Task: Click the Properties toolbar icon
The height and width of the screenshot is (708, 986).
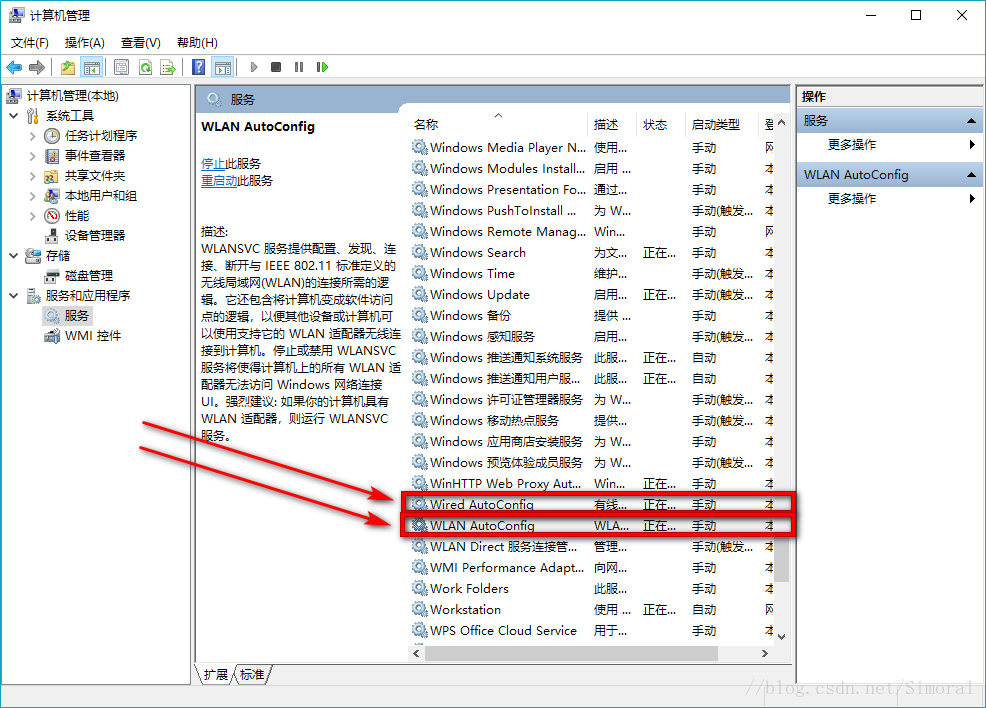Action: click(x=121, y=67)
